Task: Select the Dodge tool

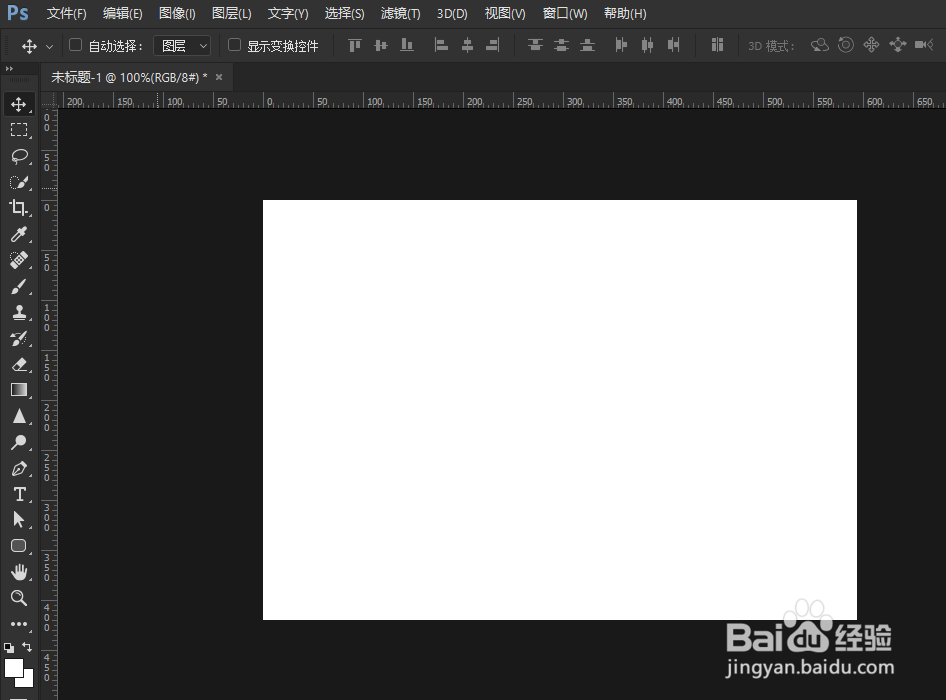Action: coord(19,442)
